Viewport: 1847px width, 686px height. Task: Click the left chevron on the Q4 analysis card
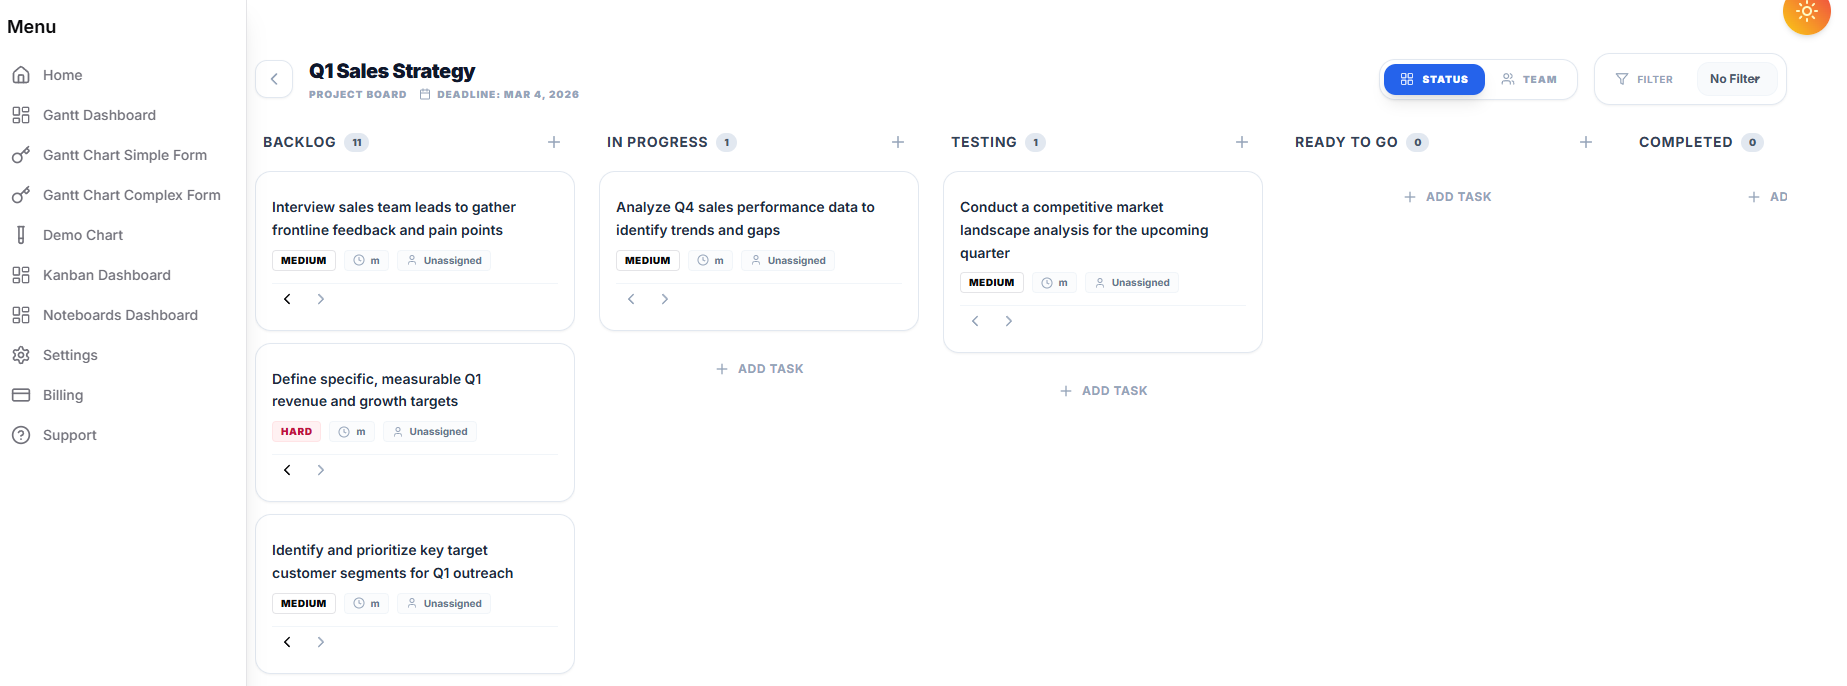point(631,298)
